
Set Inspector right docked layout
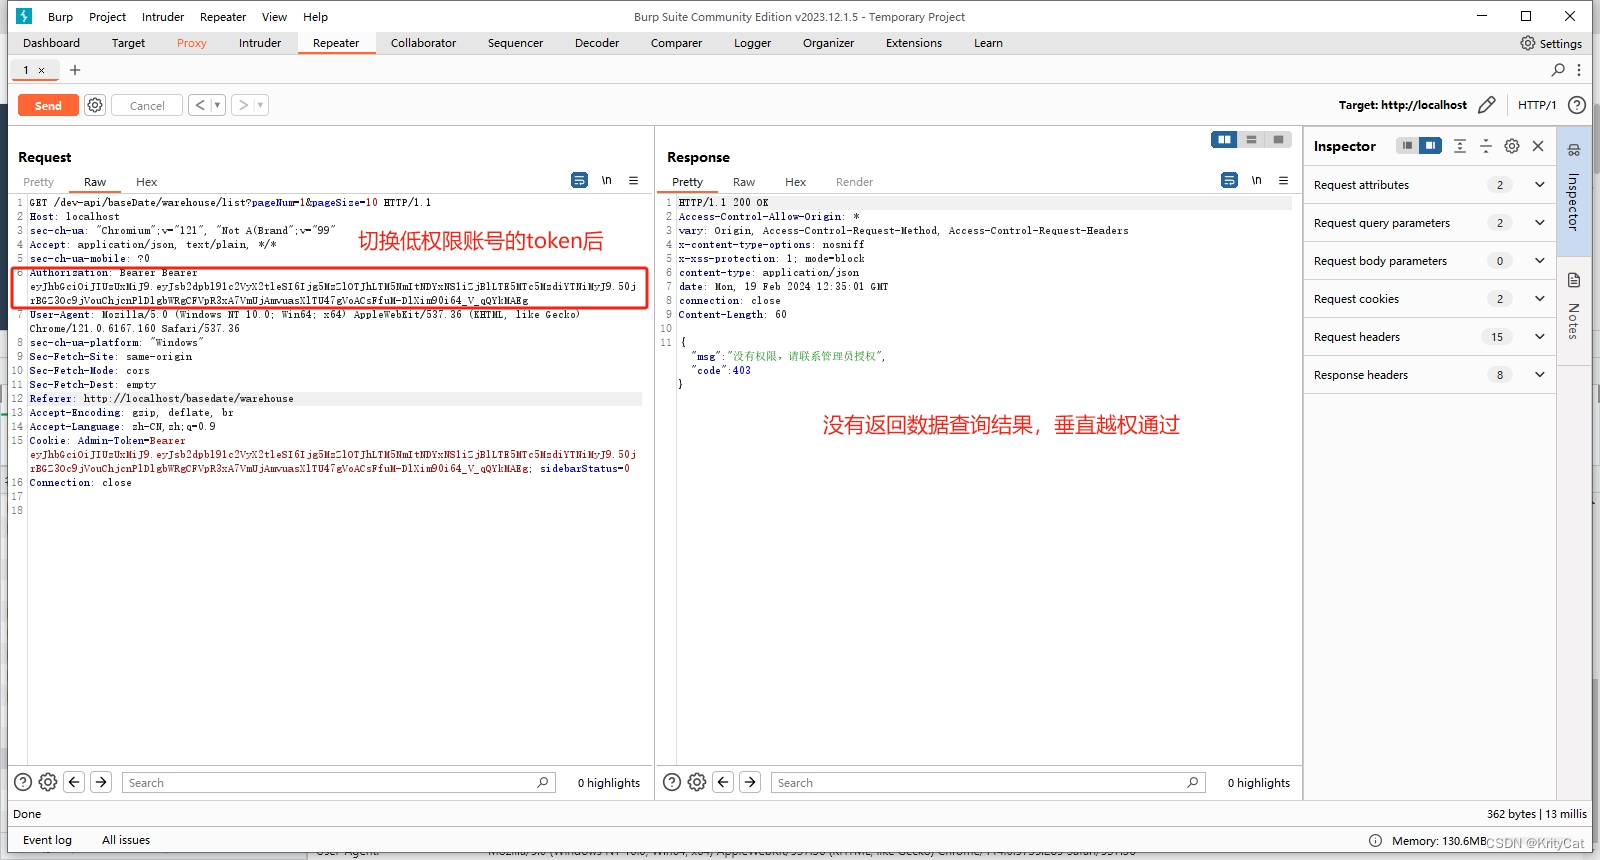[x=1431, y=146]
